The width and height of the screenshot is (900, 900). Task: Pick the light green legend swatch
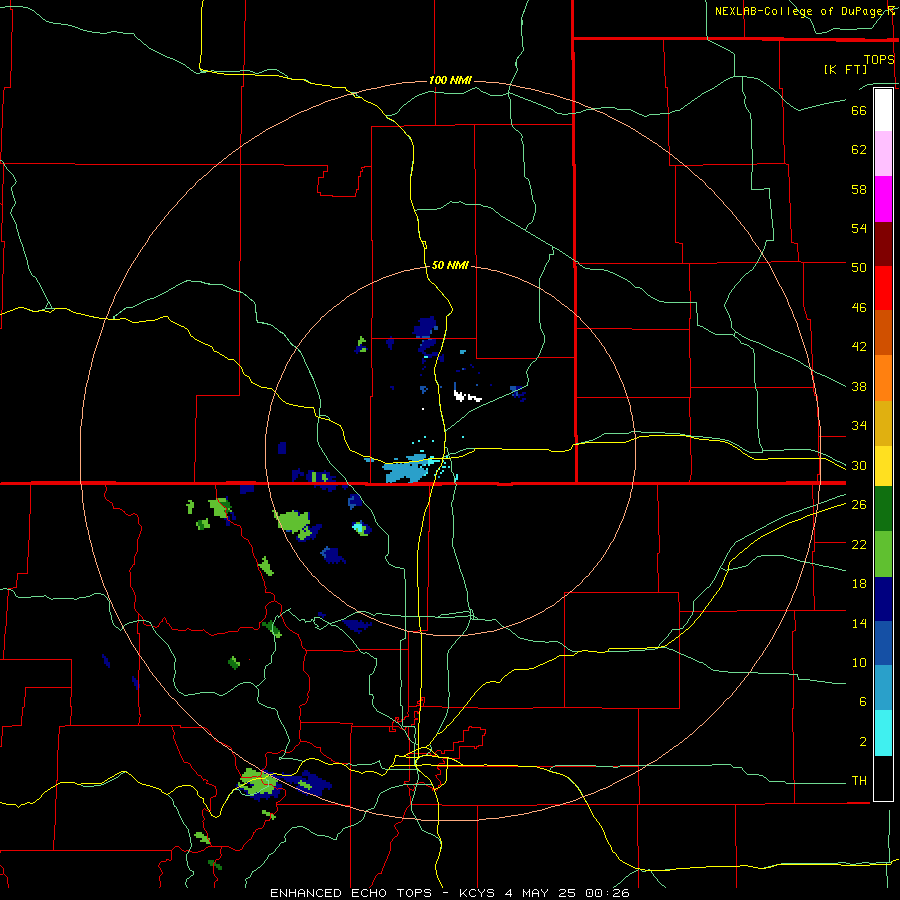point(883,554)
